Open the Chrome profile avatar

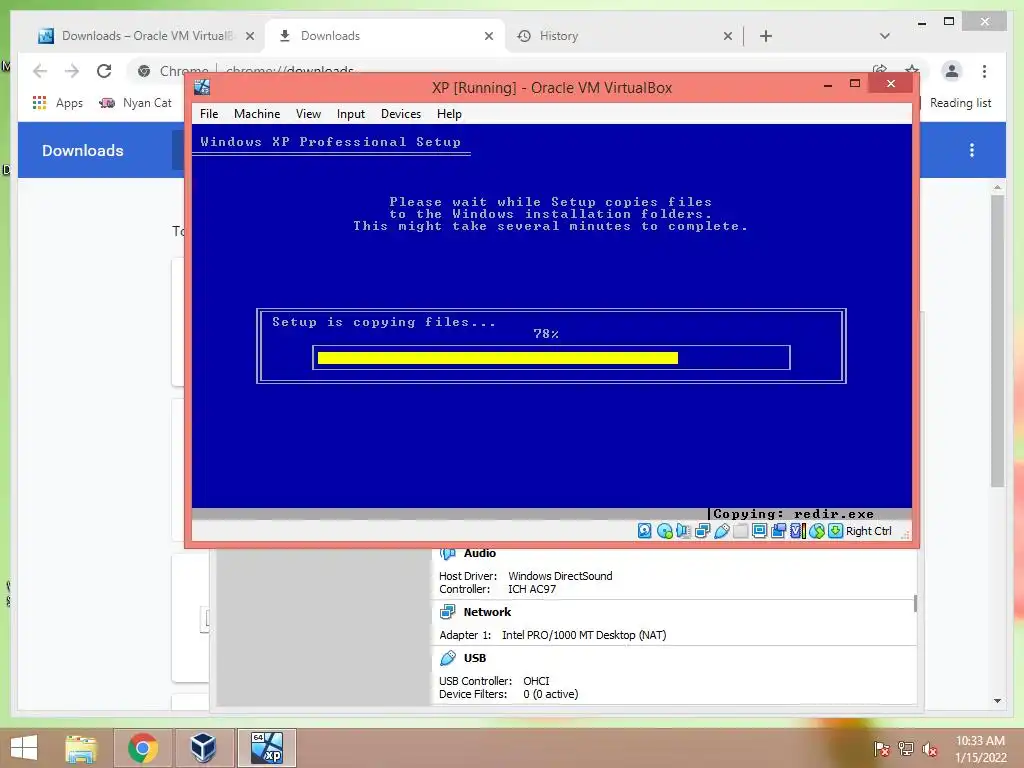tap(952, 71)
